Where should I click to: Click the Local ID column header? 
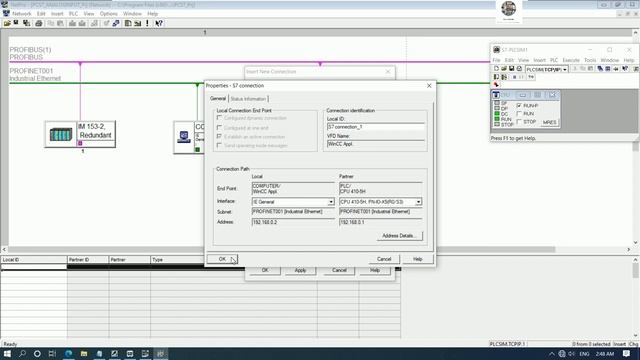(x=34, y=260)
